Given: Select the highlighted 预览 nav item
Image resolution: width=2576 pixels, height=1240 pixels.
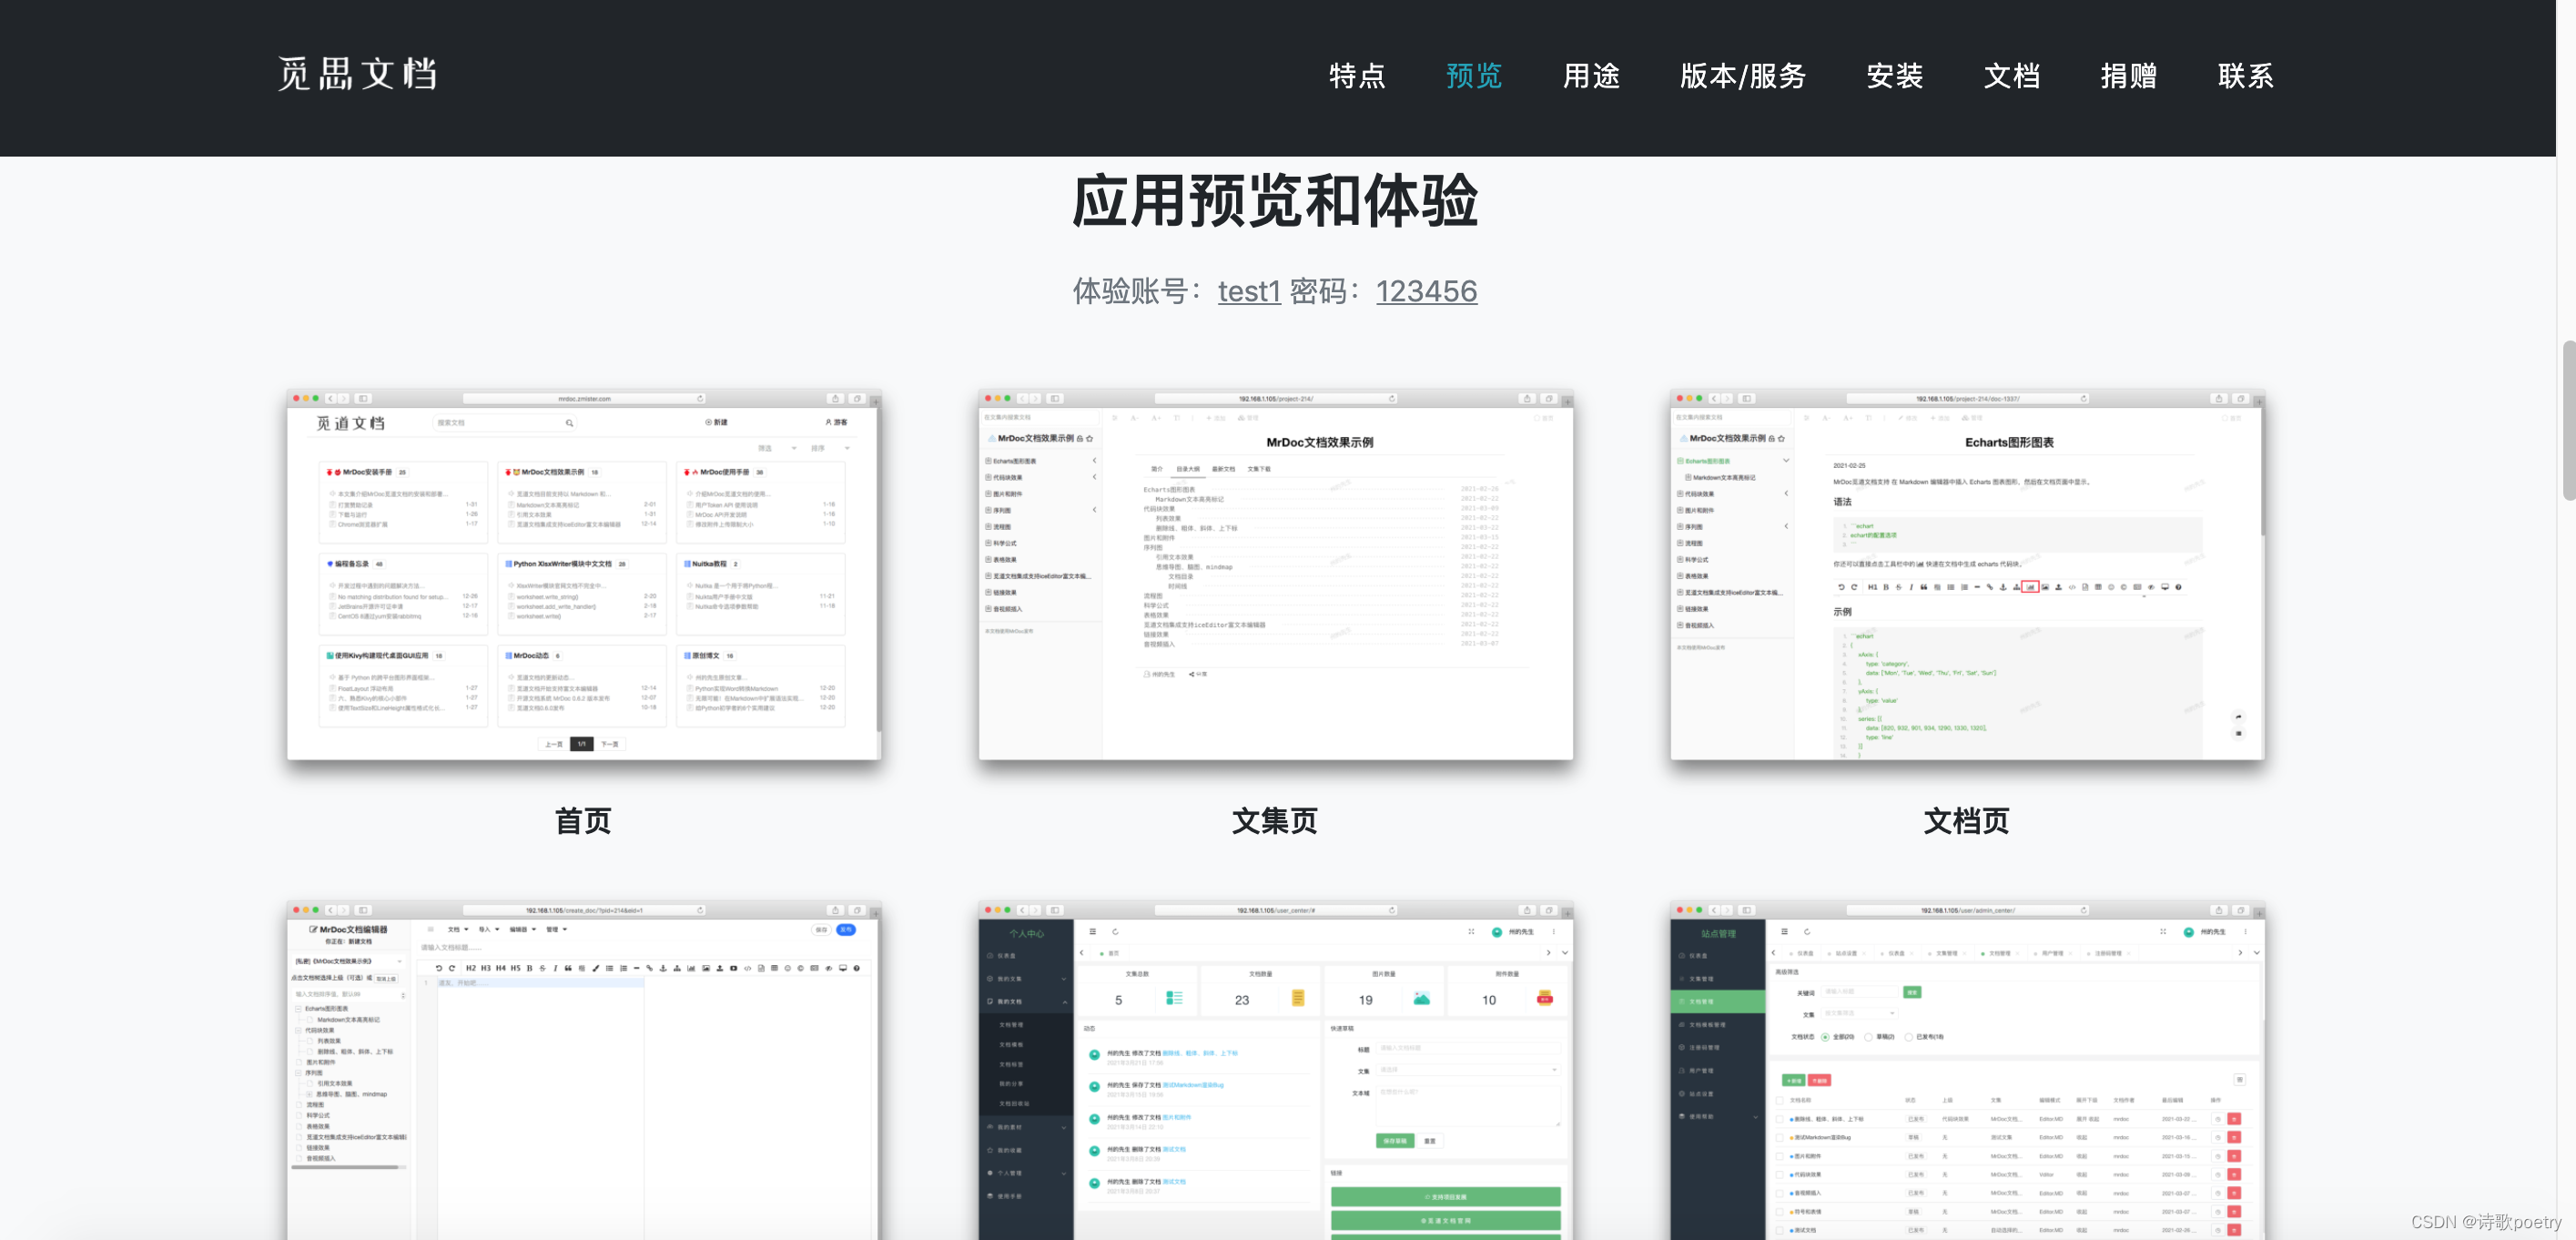Looking at the screenshot, I should click(x=1473, y=76).
